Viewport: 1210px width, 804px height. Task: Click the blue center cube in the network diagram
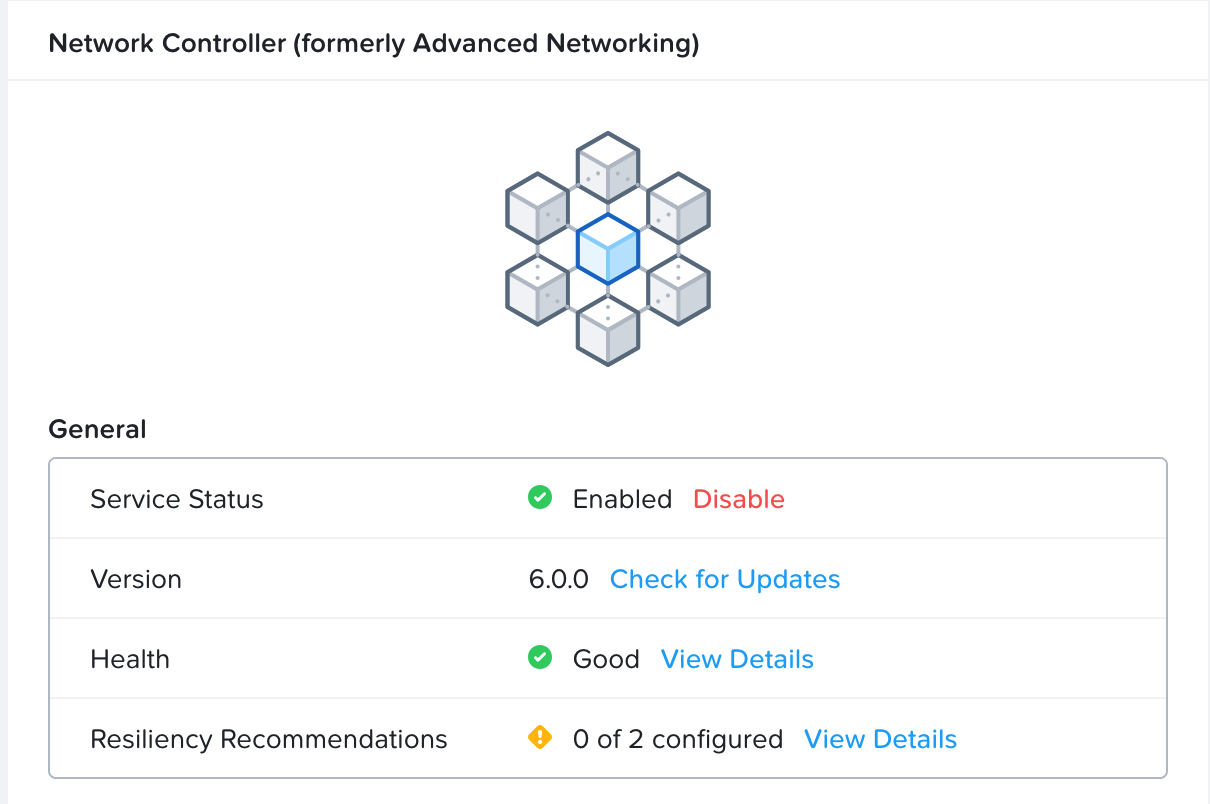tap(607, 247)
